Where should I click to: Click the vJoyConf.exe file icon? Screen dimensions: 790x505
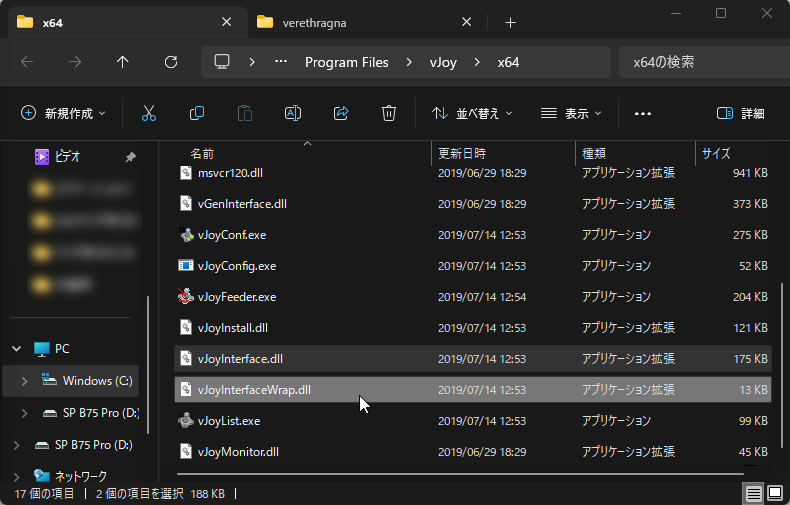(186, 235)
